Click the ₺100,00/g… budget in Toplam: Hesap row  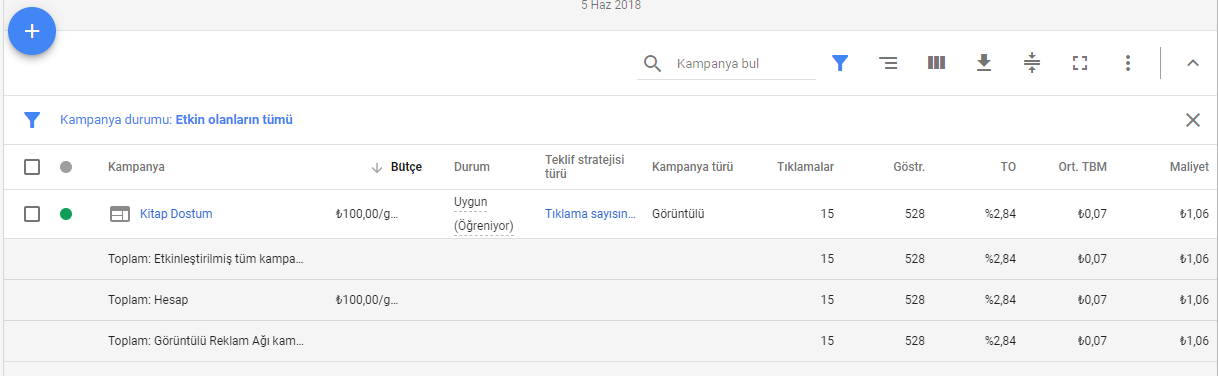click(367, 300)
